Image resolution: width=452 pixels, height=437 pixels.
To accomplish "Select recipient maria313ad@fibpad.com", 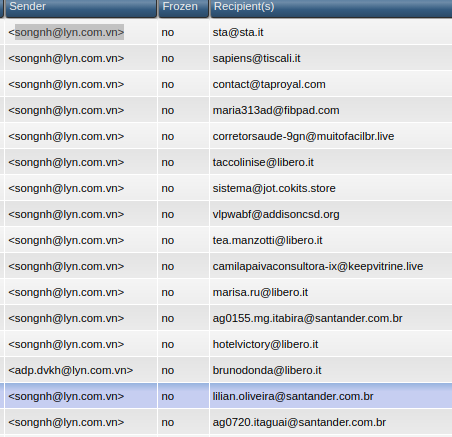I will coord(276,110).
